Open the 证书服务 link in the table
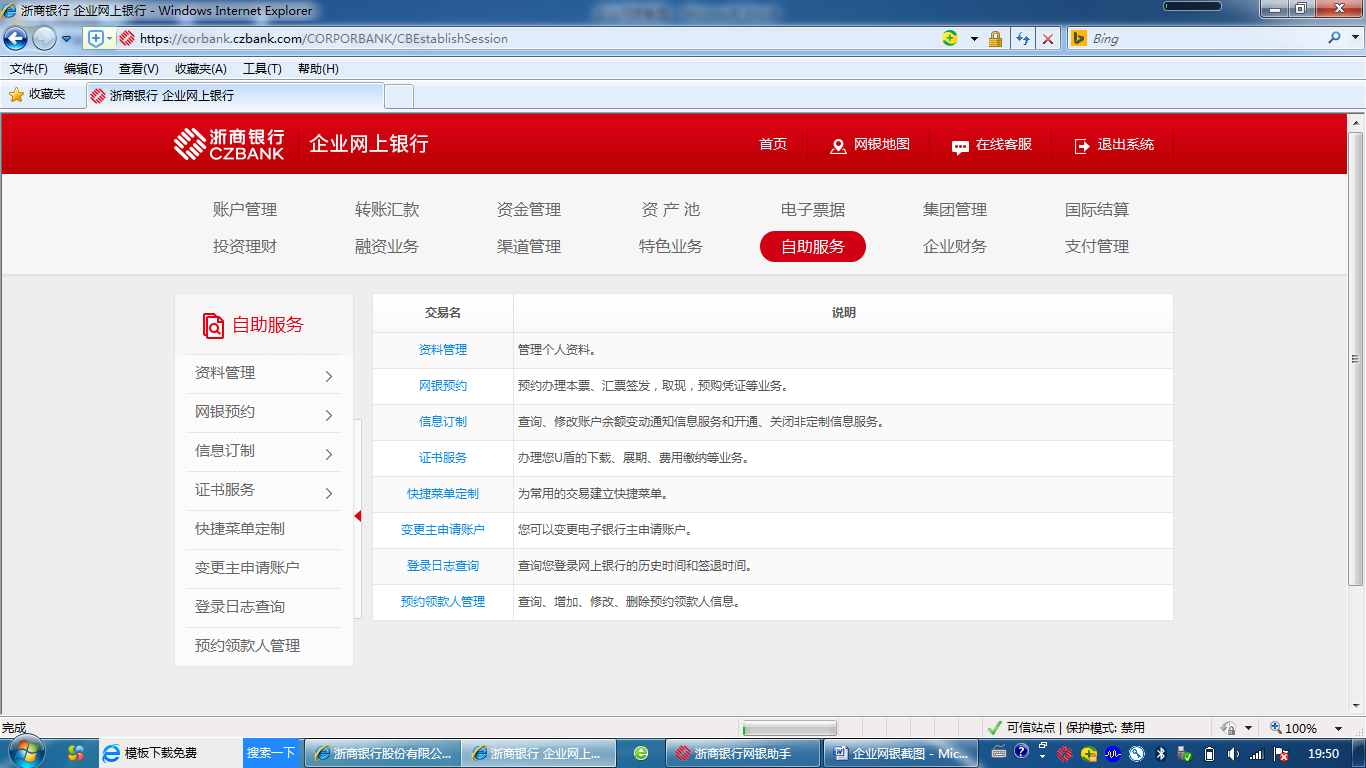This screenshot has width=1366, height=768. (443, 458)
